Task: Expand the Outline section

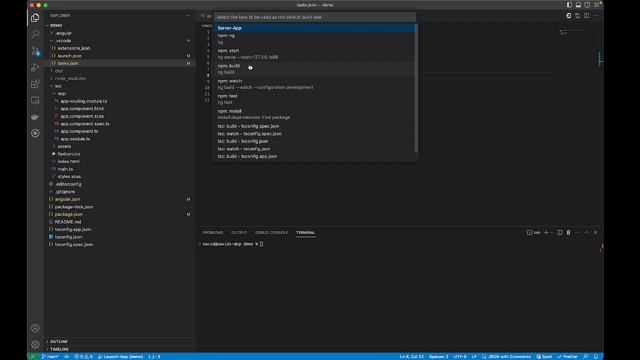Action: tap(59, 342)
